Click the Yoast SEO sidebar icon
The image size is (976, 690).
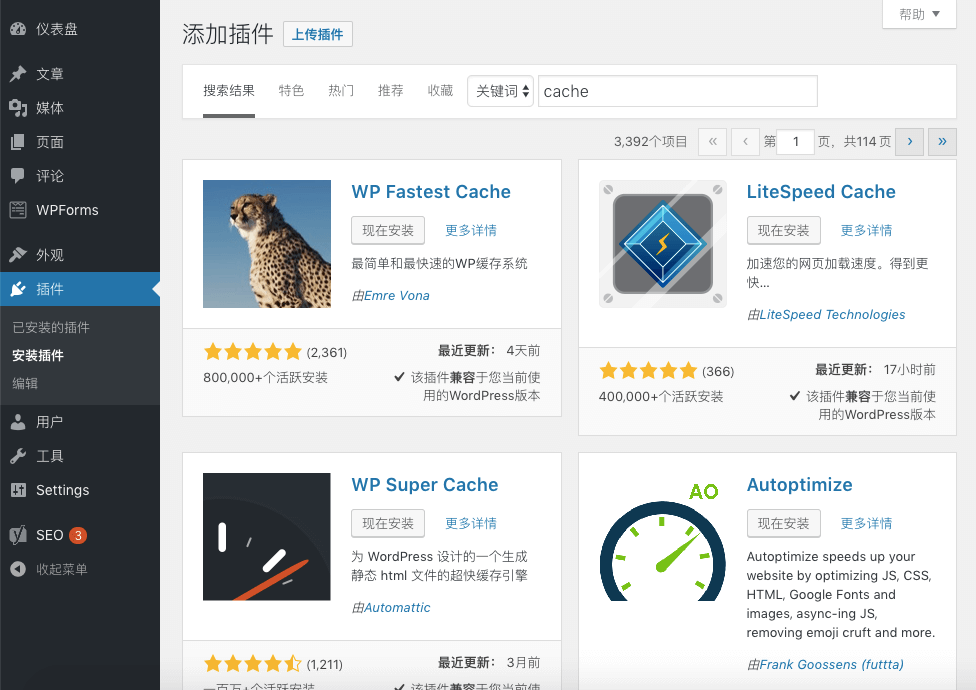click(18, 535)
